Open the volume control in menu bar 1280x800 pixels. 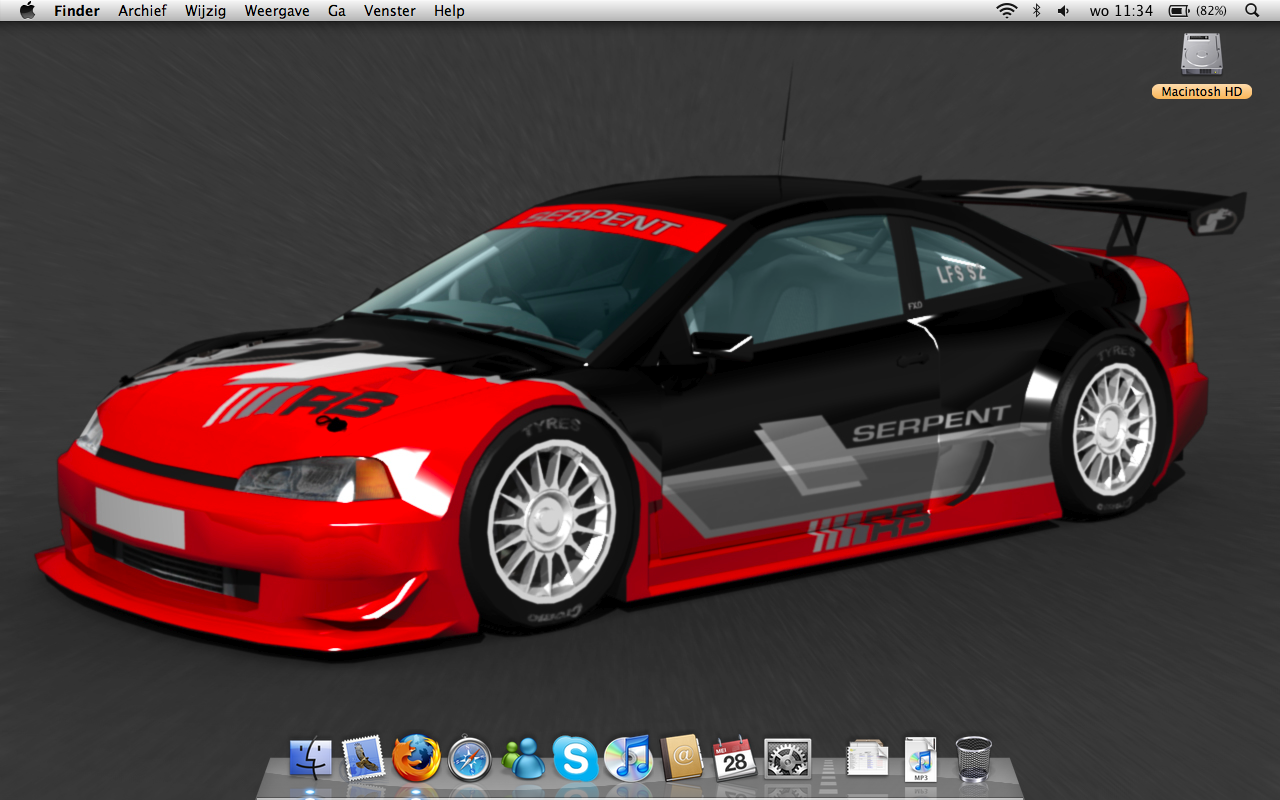pos(1063,11)
